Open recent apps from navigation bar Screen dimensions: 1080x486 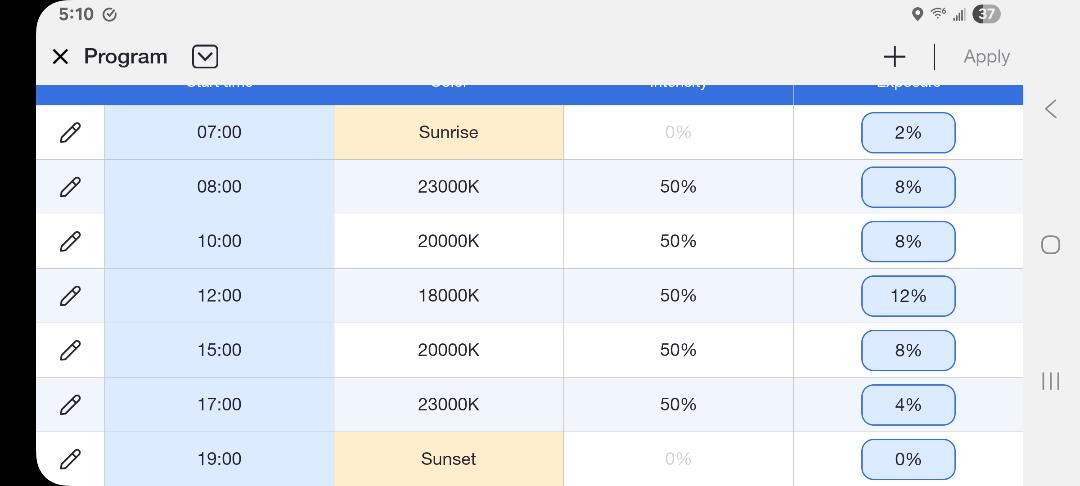1050,381
